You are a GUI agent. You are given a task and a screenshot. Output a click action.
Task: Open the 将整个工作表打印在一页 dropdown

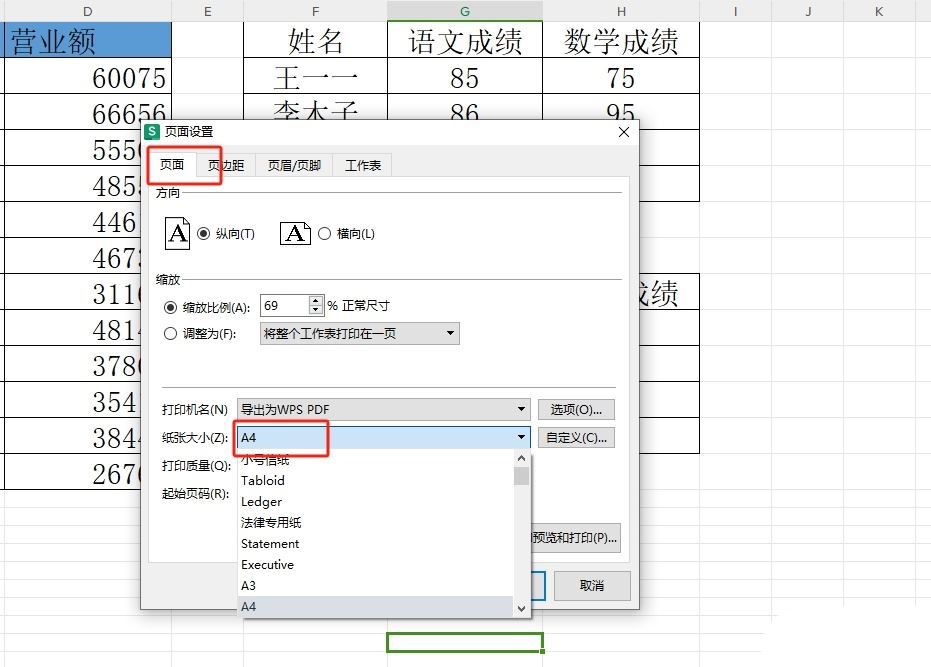click(x=359, y=333)
